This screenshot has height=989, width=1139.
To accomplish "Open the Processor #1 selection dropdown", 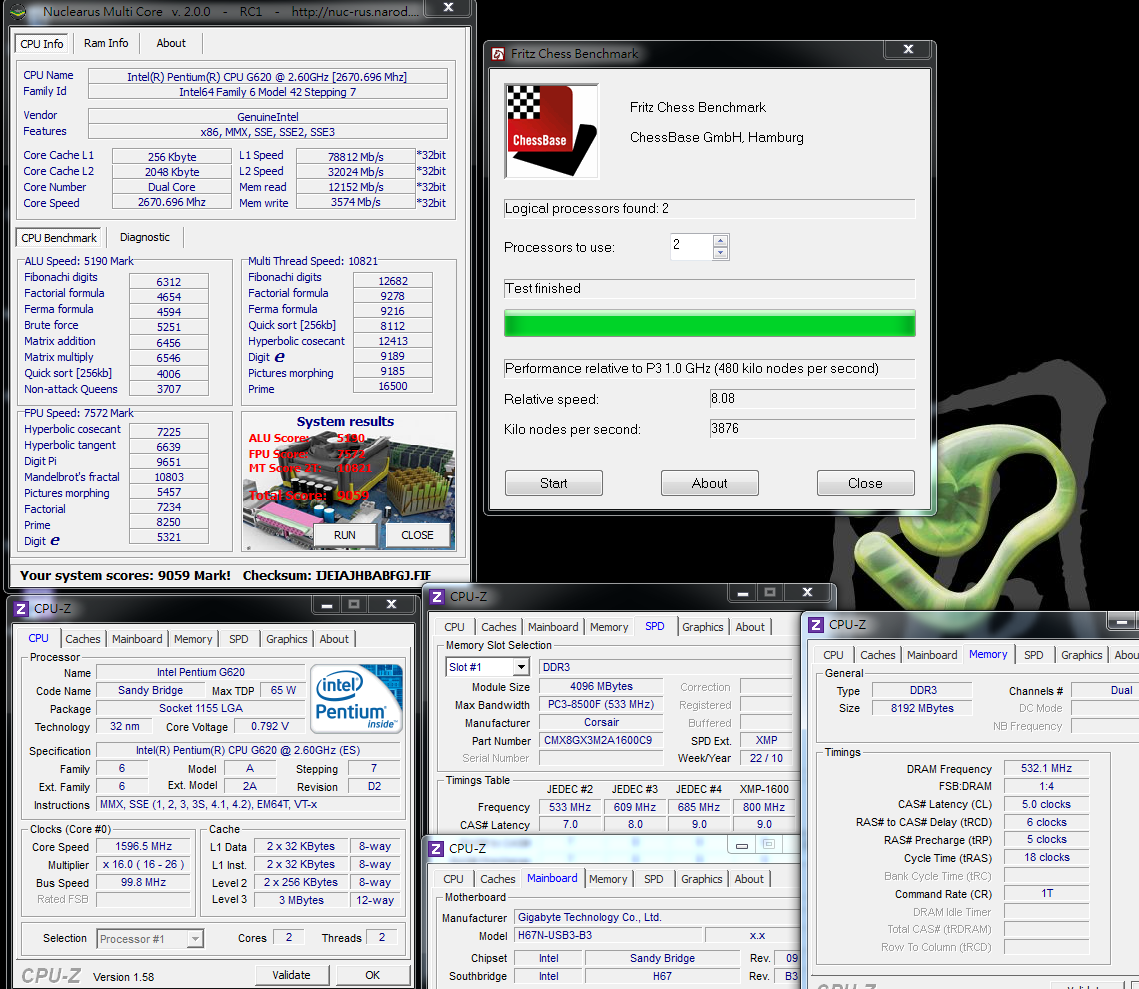I will 195,939.
